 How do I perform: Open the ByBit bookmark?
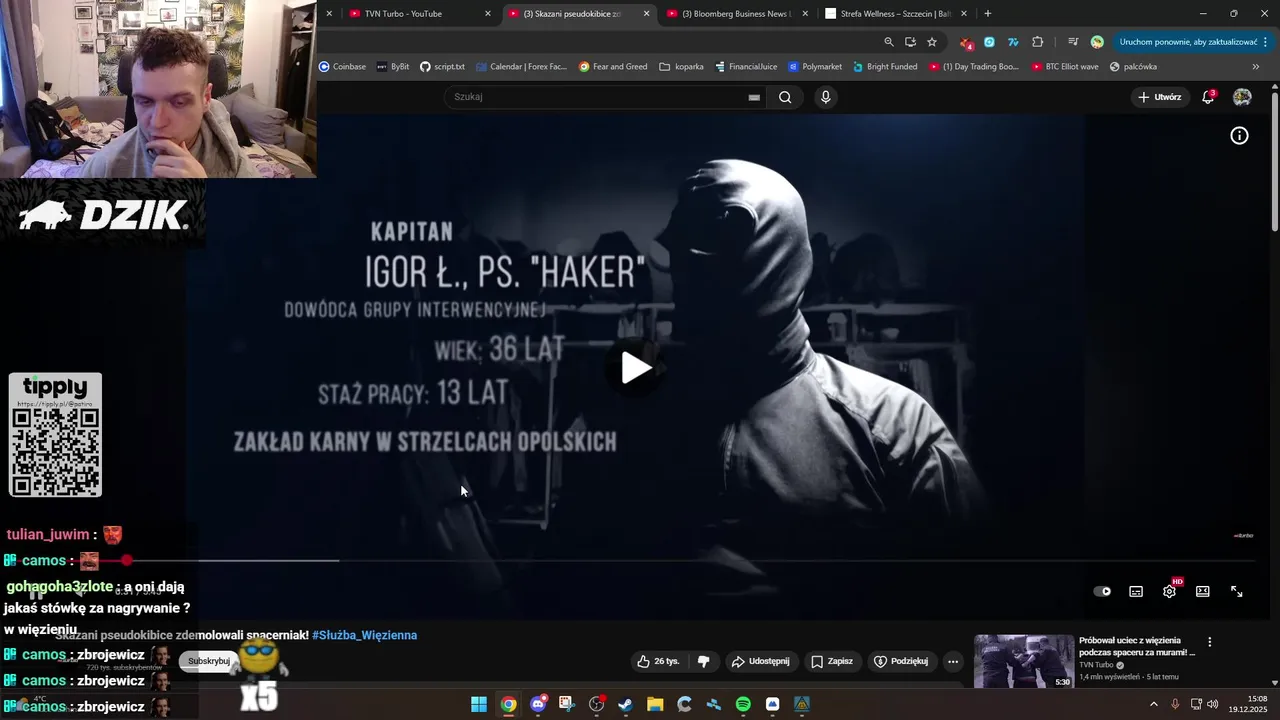coord(393,67)
